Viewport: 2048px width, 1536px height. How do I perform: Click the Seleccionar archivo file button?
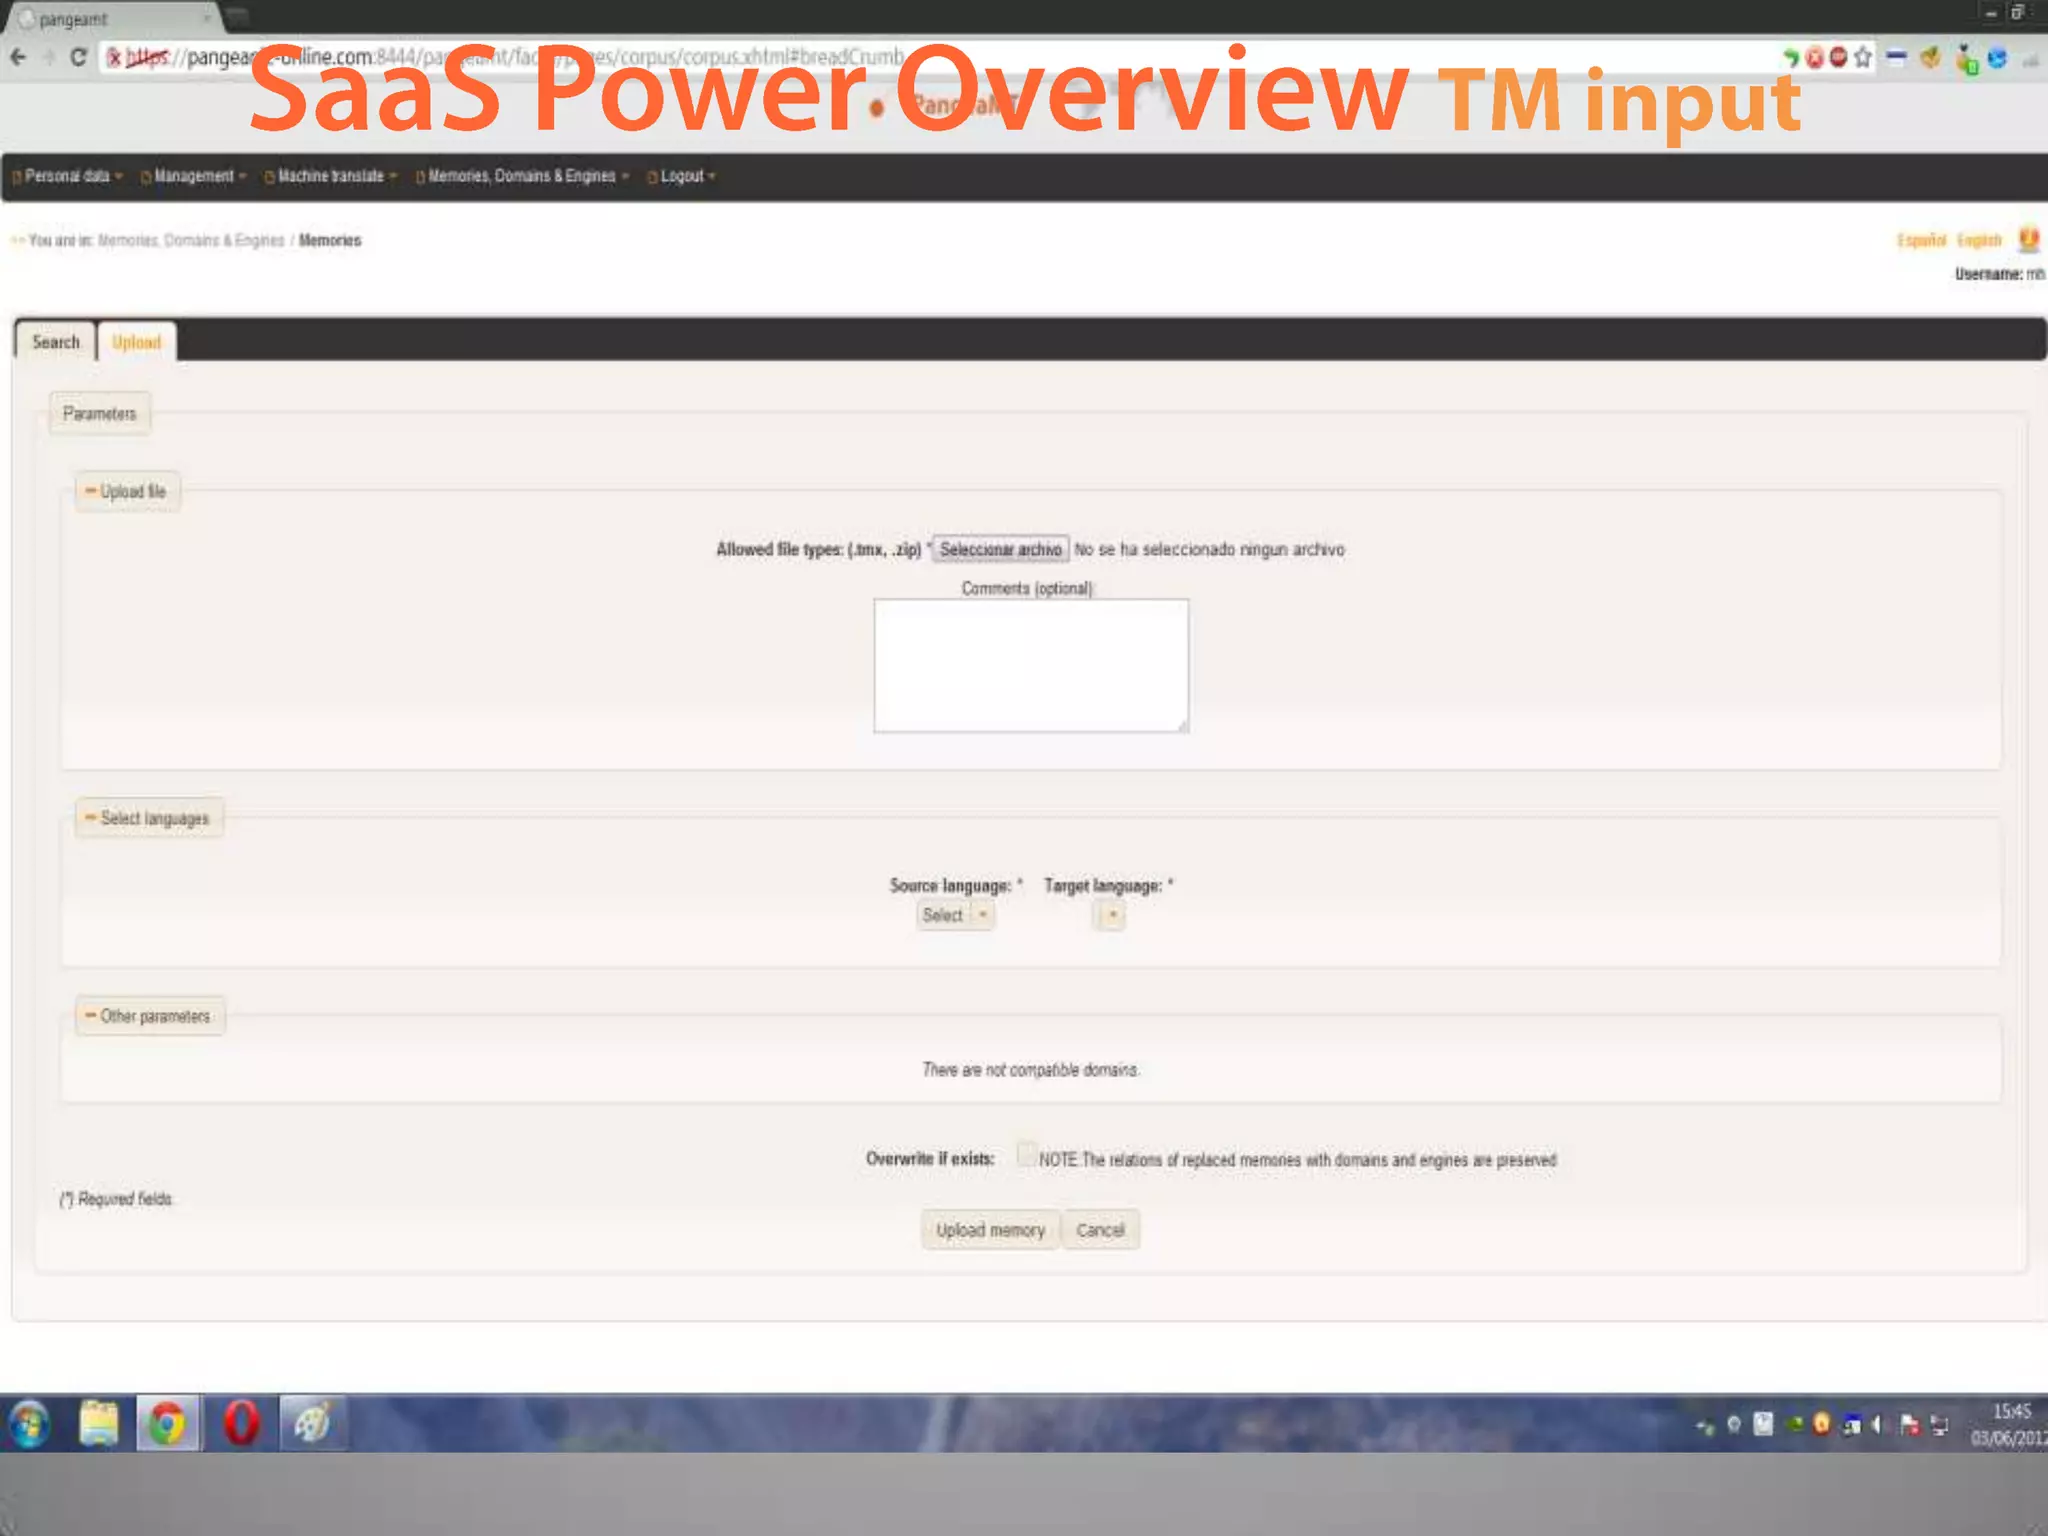[x=1000, y=549]
